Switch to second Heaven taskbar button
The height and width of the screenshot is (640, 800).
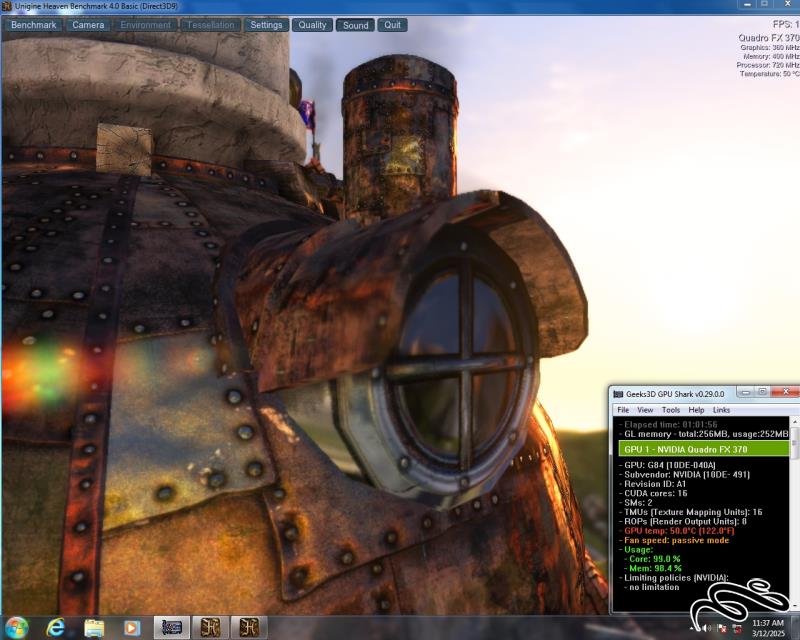tap(248, 627)
